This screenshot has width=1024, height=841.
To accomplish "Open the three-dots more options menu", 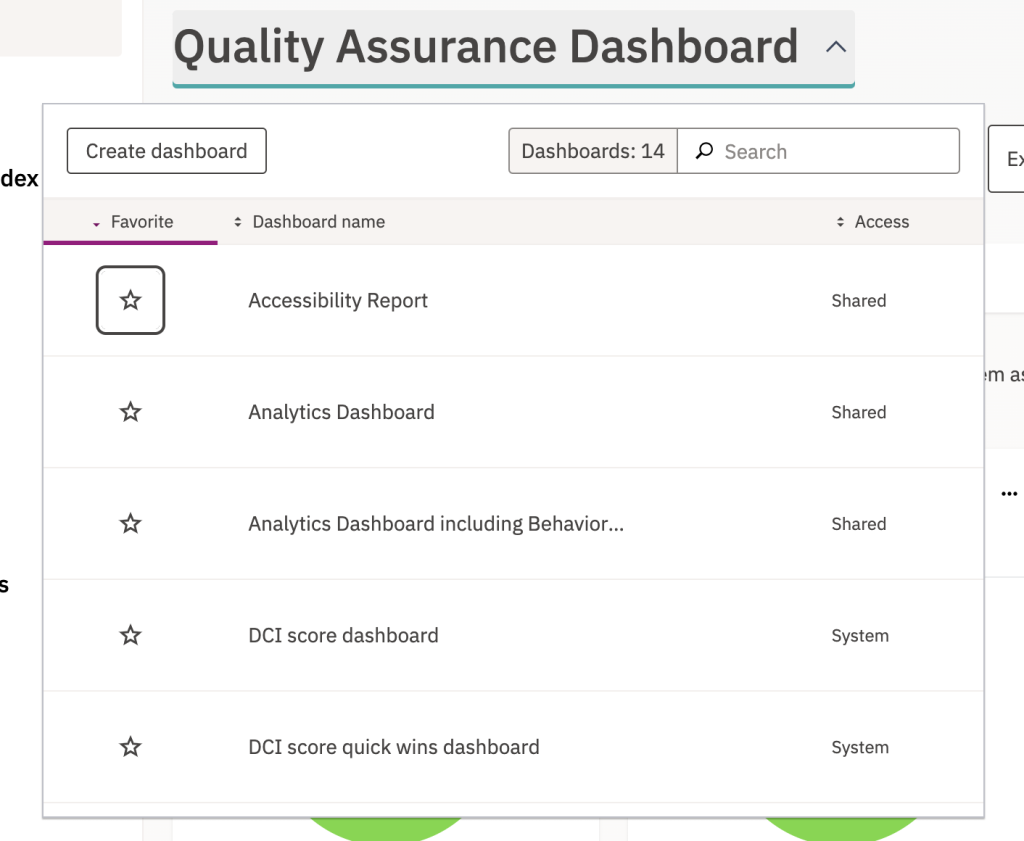I will coord(1009,493).
